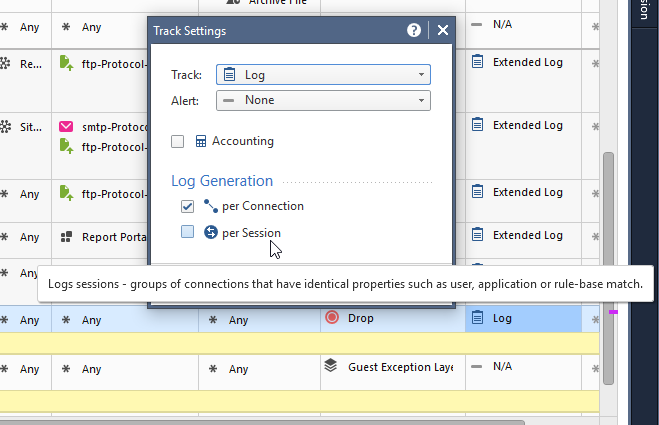Image resolution: width=659 pixels, height=425 pixels.
Task: Click the smtp-Protocol service entry
Action: point(115,127)
